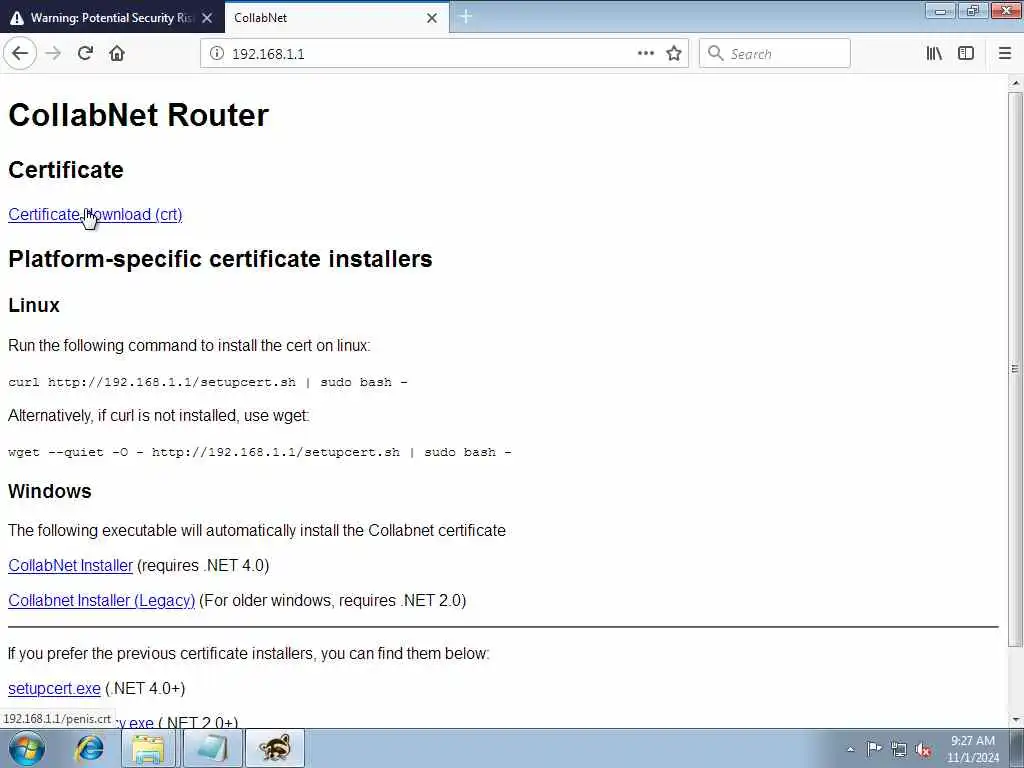
Task: Open the CollabNet Installer link
Action: (71, 566)
